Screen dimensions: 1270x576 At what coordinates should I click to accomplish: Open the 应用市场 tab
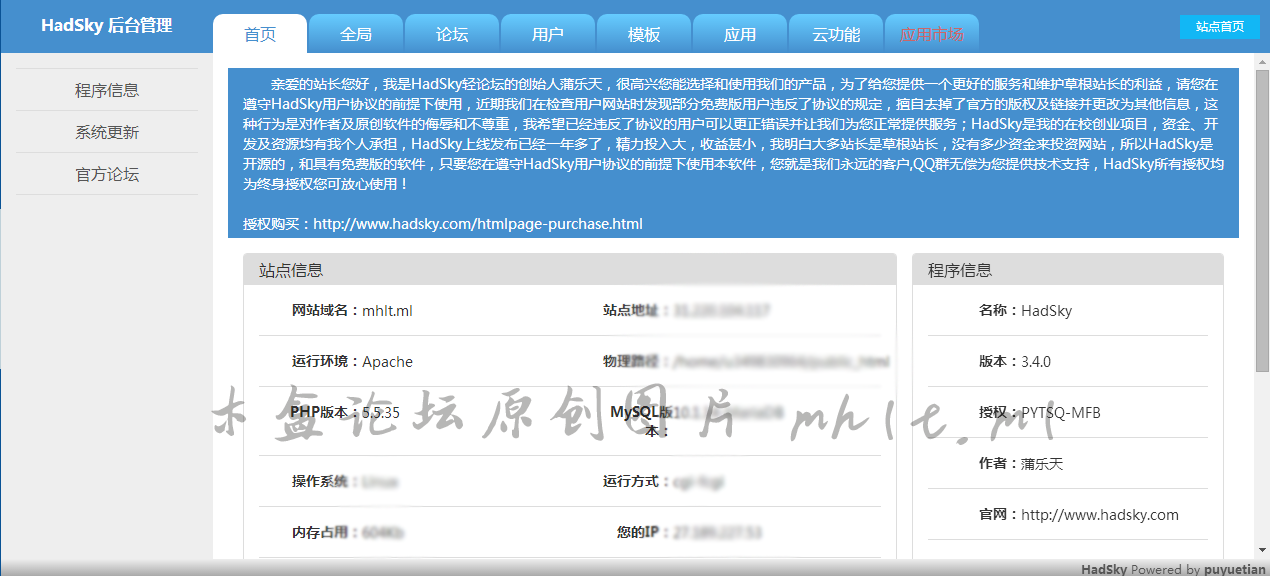pyautogui.click(x=932, y=34)
